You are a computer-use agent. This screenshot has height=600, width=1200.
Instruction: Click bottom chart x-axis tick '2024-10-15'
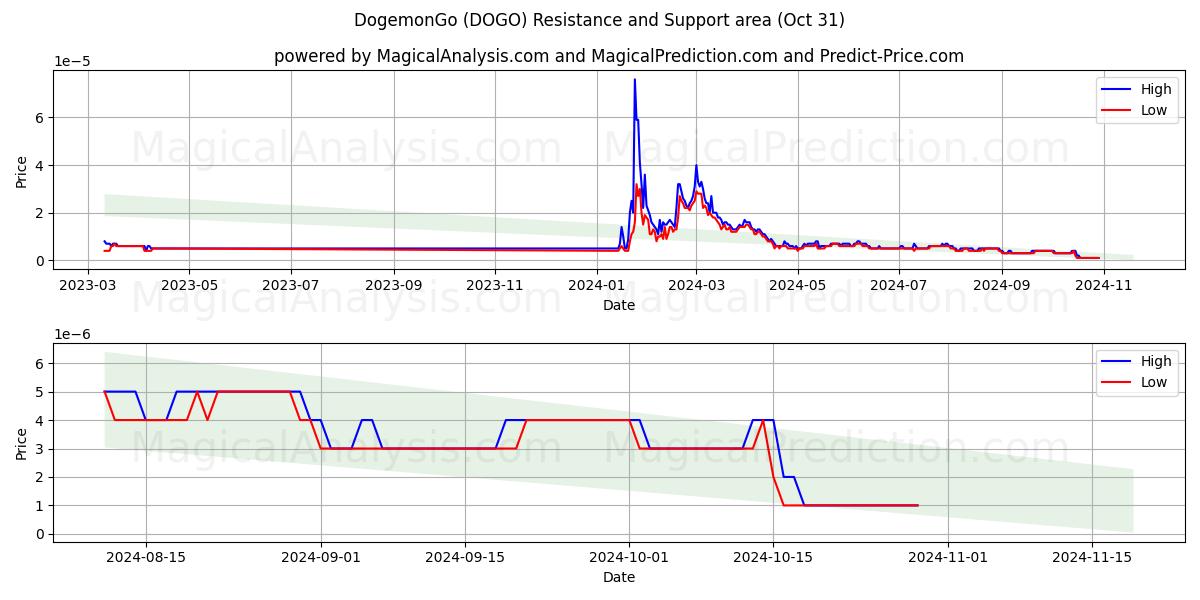tap(773, 556)
